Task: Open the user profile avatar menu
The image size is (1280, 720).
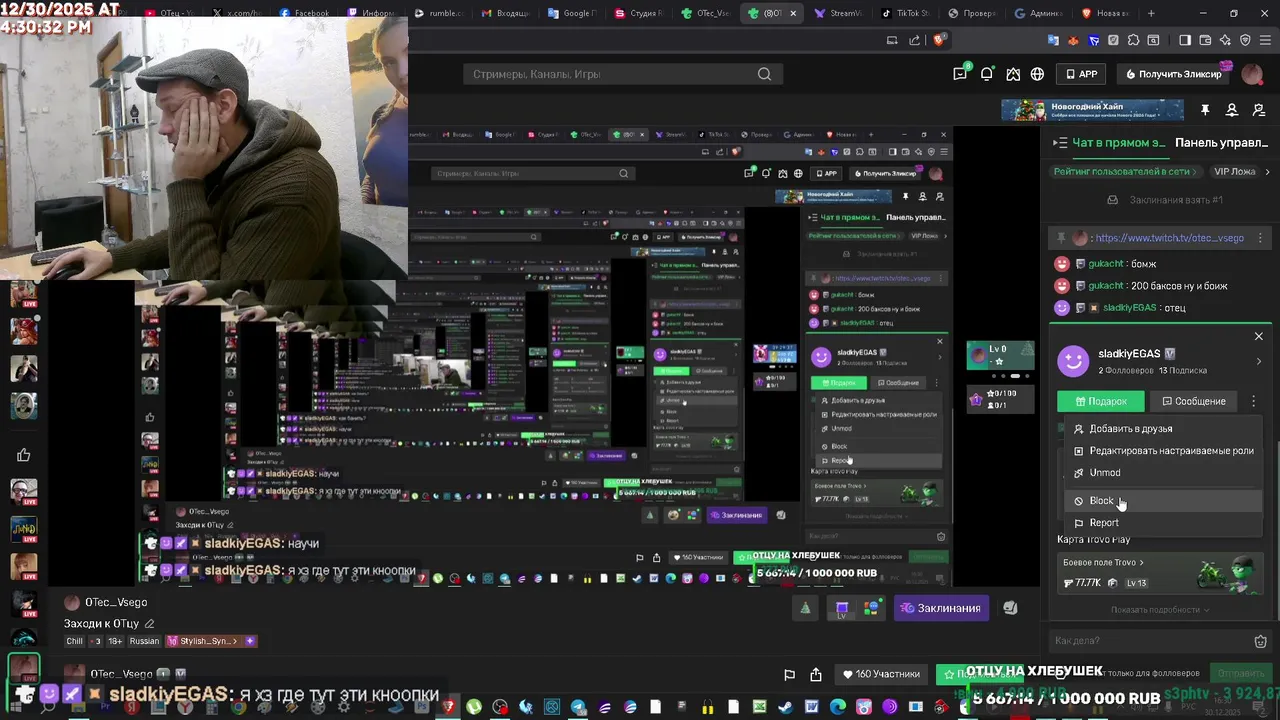Action: (1252, 74)
